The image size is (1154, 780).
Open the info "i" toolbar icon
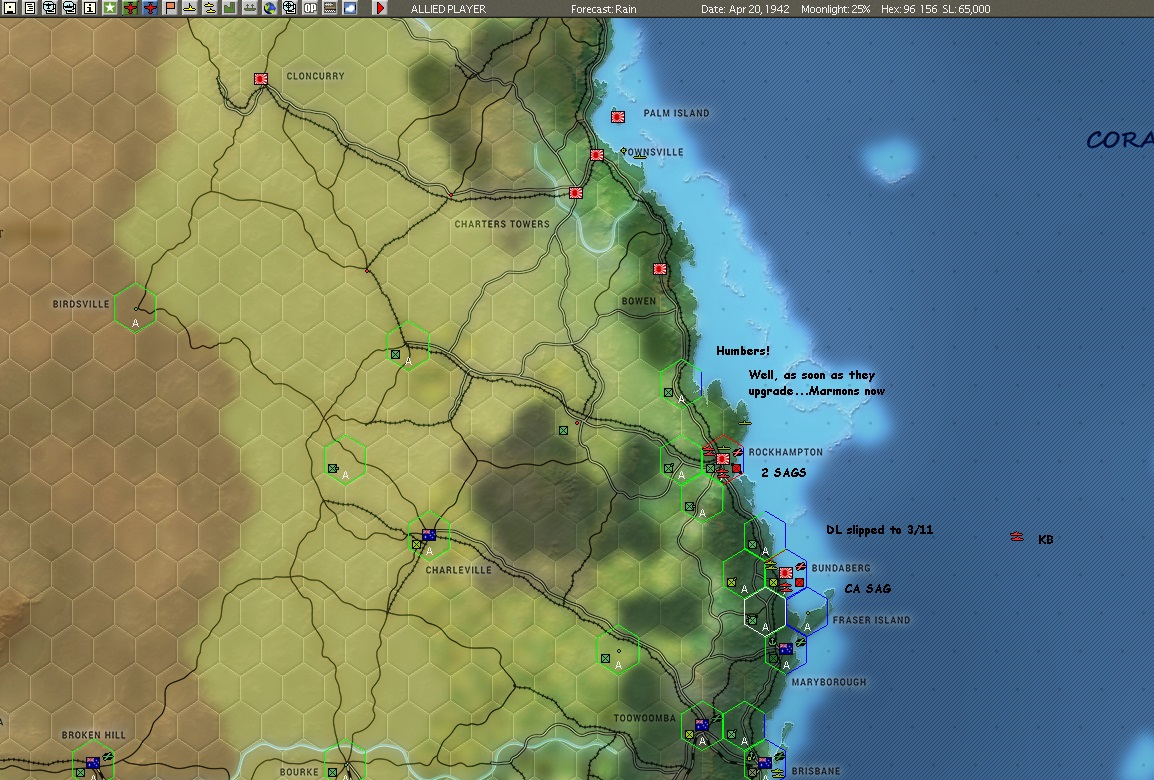(90, 8)
